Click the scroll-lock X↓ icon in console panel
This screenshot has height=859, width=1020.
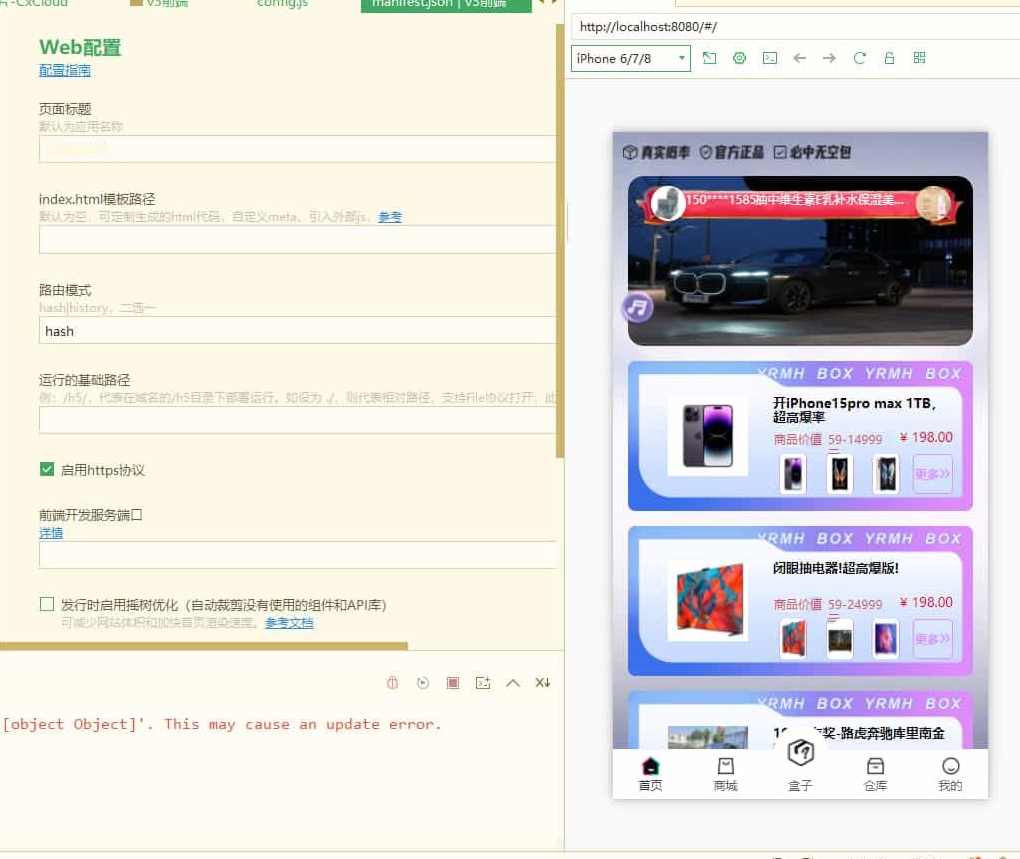[x=541, y=682]
